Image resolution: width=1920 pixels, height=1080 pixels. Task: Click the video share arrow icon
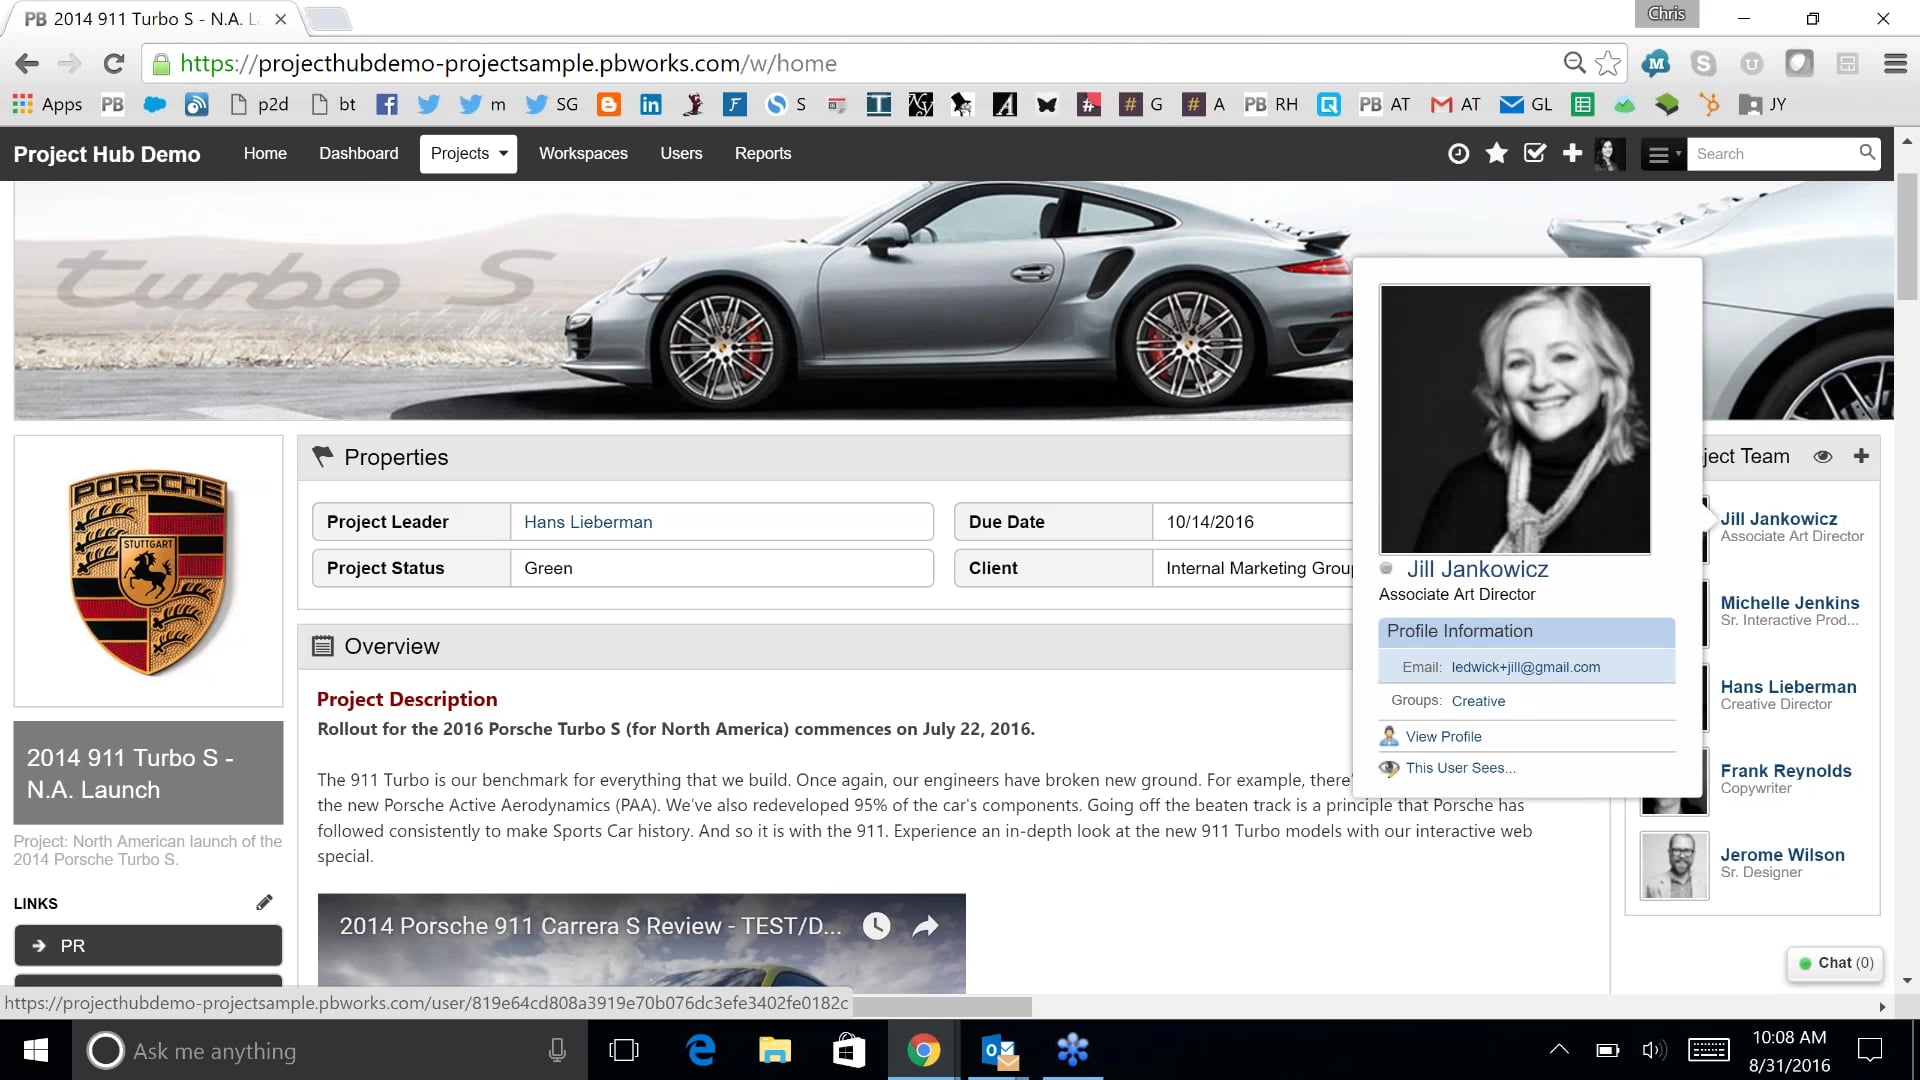pyautogui.click(x=926, y=926)
